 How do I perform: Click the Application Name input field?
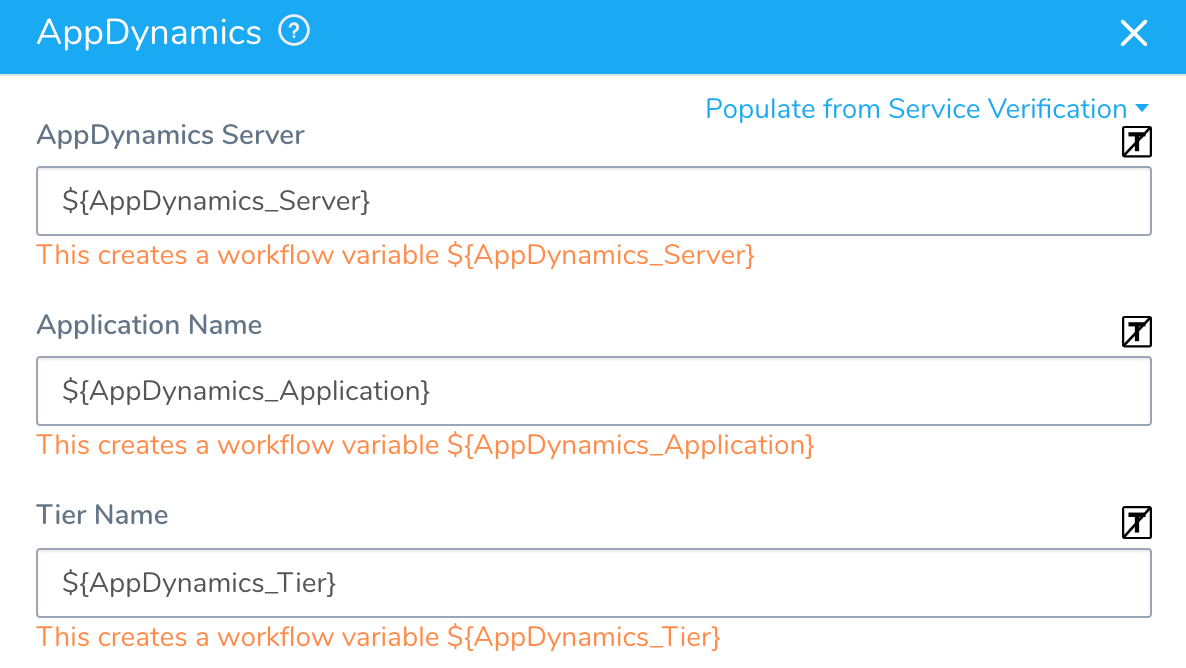(x=594, y=391)
